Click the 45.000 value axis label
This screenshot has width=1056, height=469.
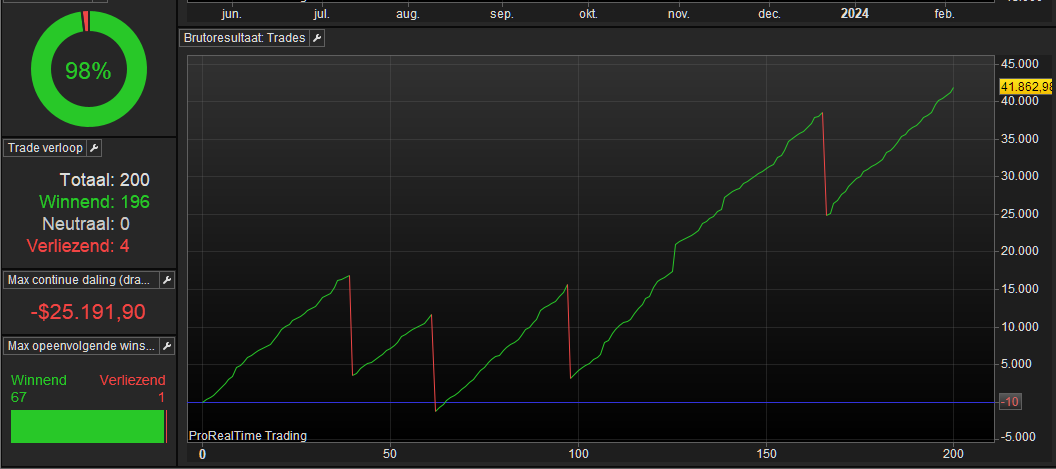[1022, 63]
